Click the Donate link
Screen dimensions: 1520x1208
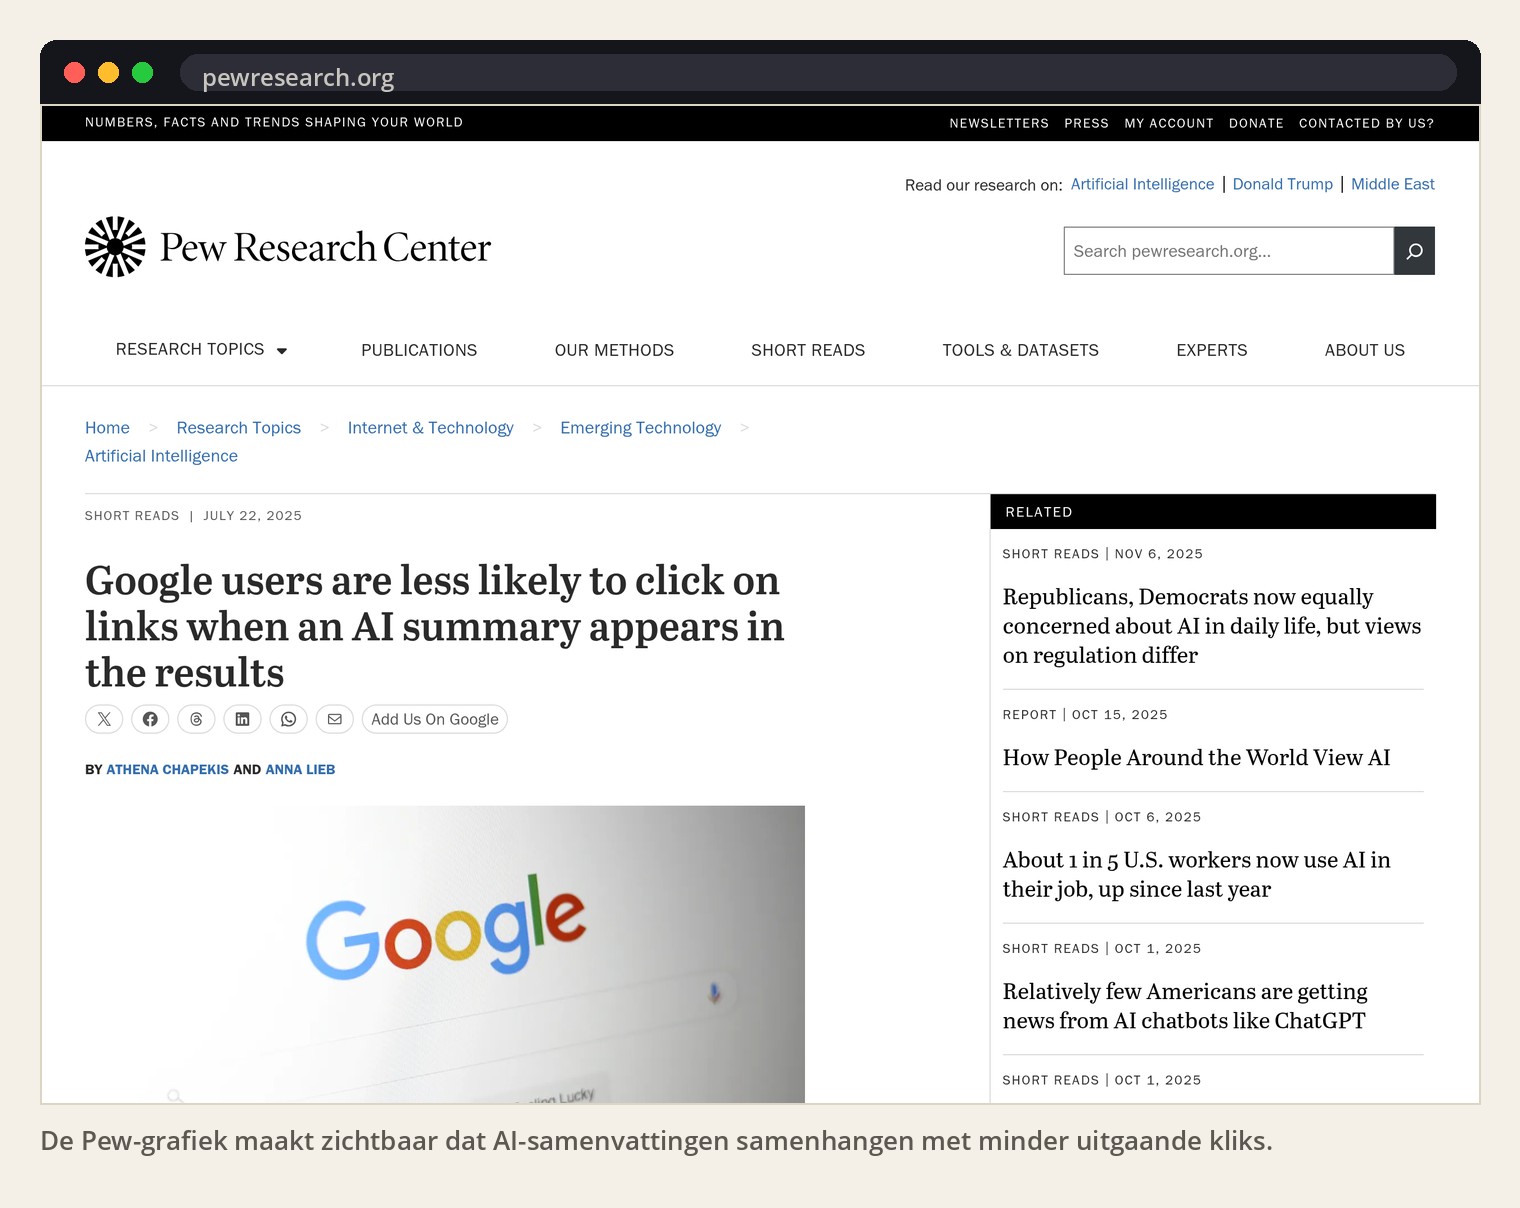pos(1256,123)
